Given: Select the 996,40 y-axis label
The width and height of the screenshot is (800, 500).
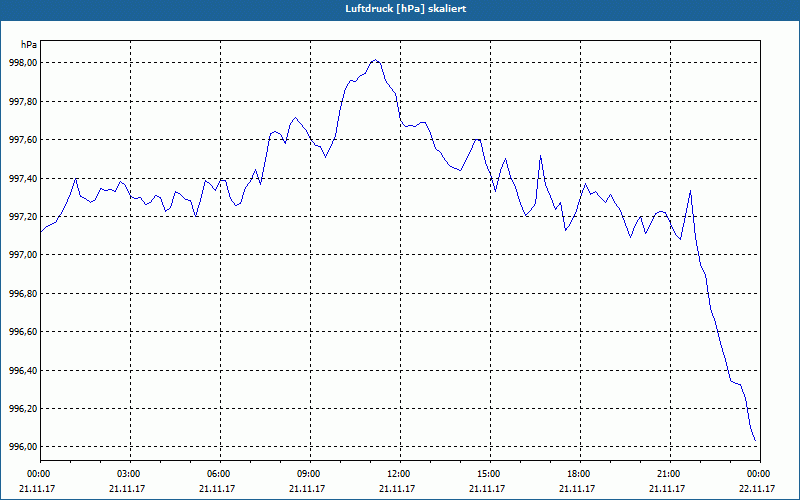Looking at the screenshot, I should [x=24, y=371].
